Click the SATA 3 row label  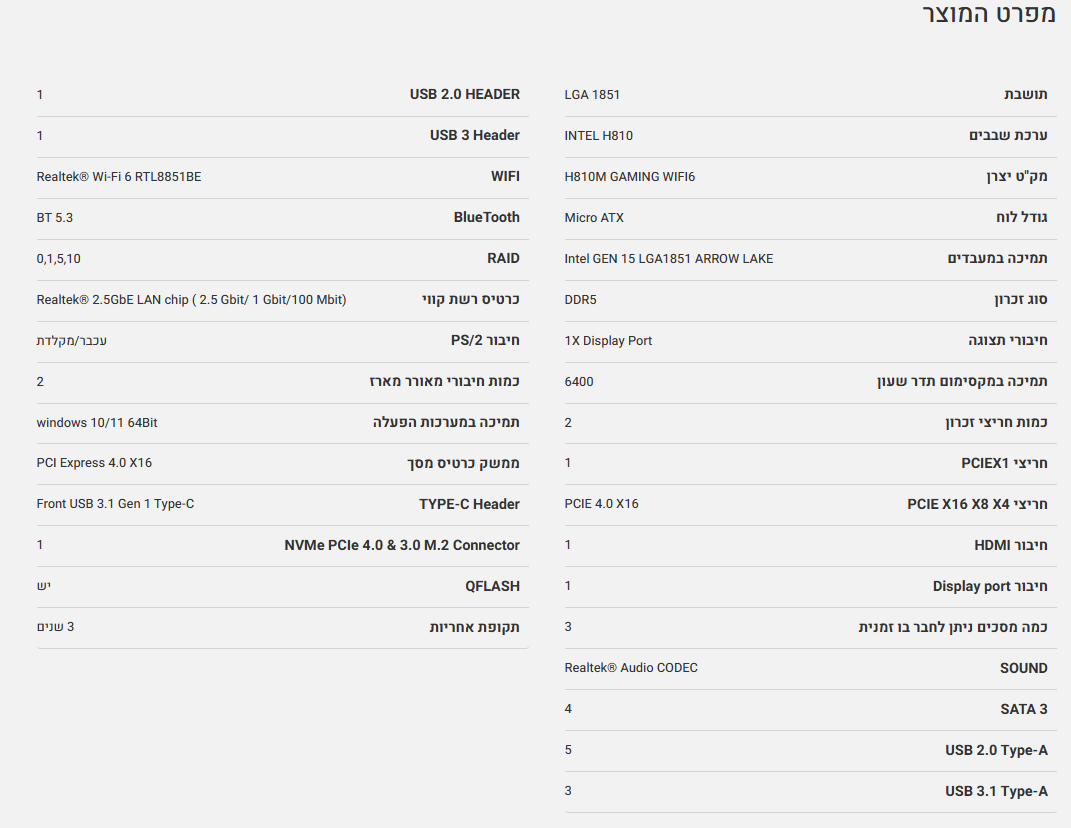[1024, 709]
